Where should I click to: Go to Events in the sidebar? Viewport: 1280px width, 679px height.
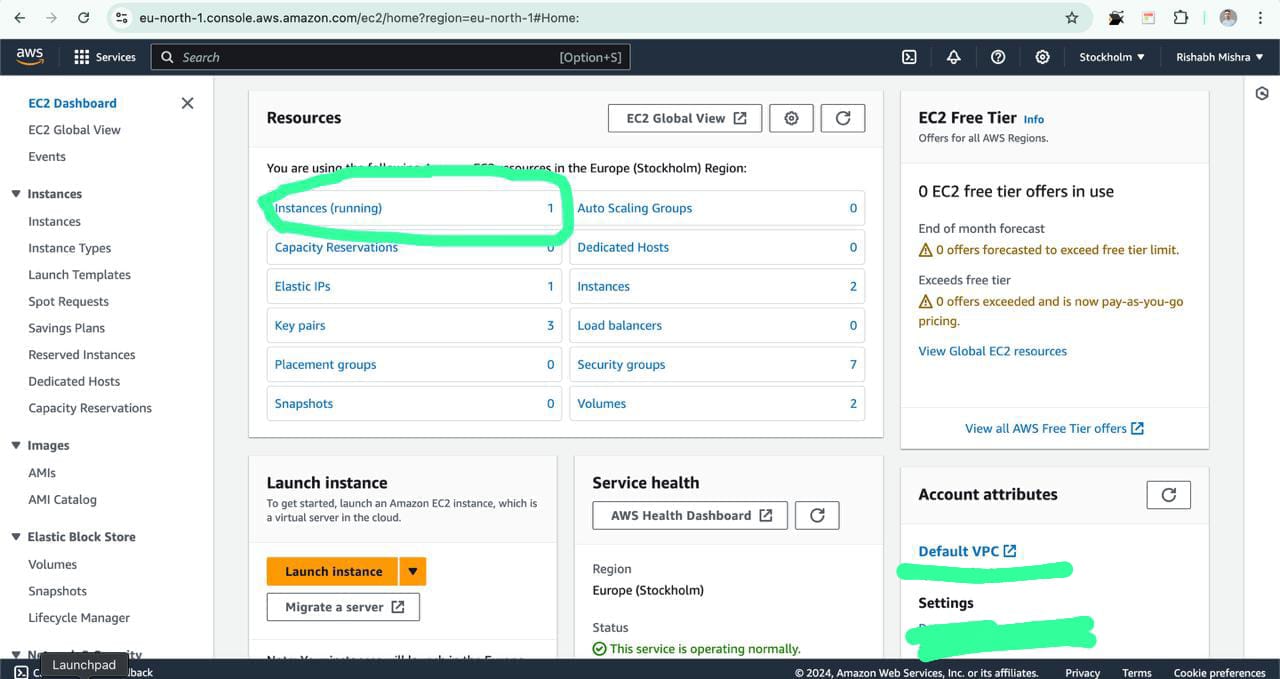tap(47, 157)
